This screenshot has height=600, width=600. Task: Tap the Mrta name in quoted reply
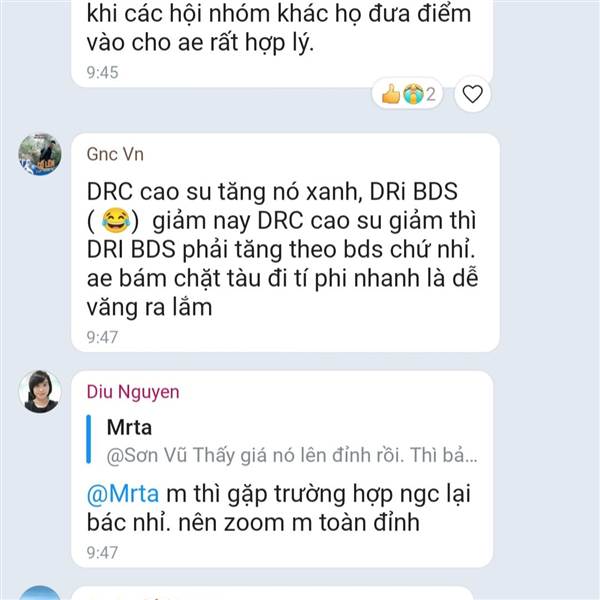pos(129,427)
